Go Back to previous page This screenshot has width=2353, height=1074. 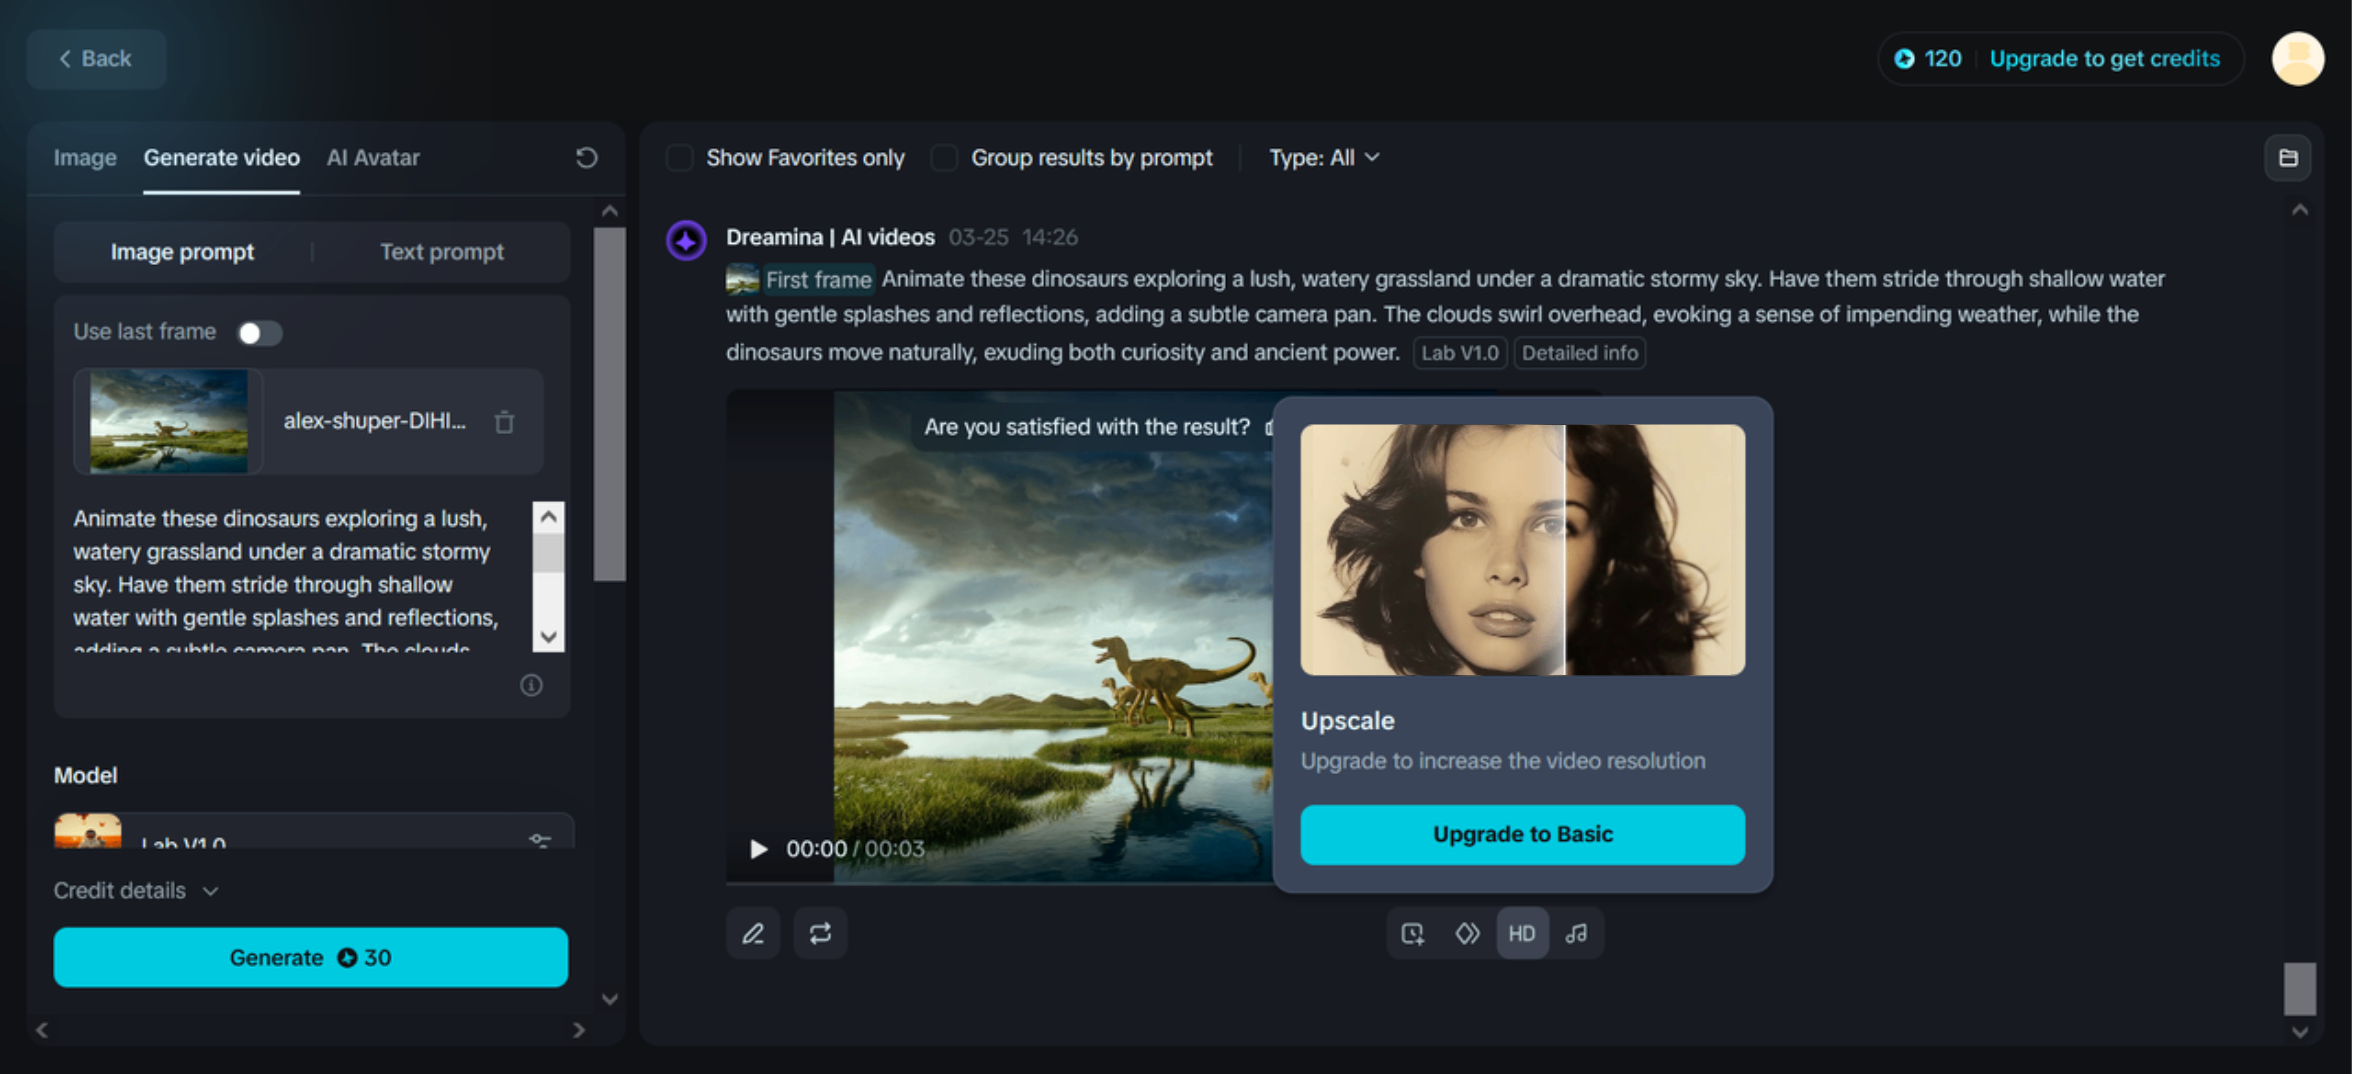point(96,59)
